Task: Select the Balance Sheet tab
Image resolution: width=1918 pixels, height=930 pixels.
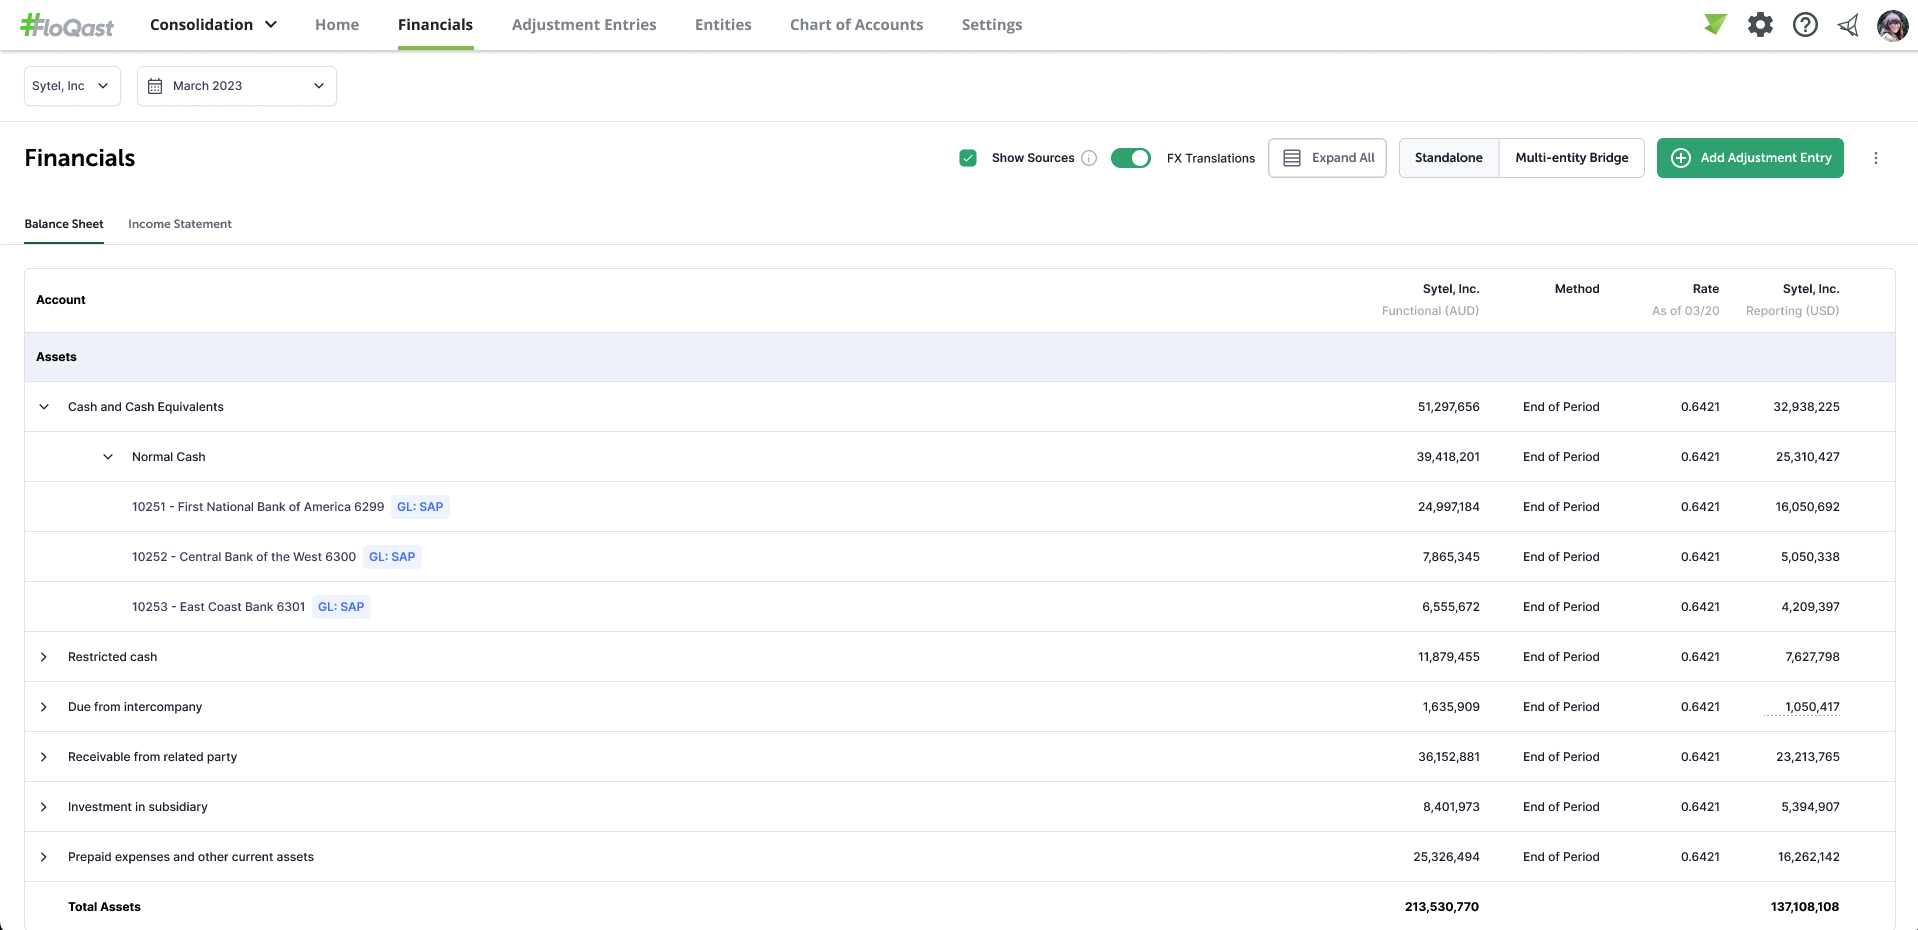Action: [64, 224]
